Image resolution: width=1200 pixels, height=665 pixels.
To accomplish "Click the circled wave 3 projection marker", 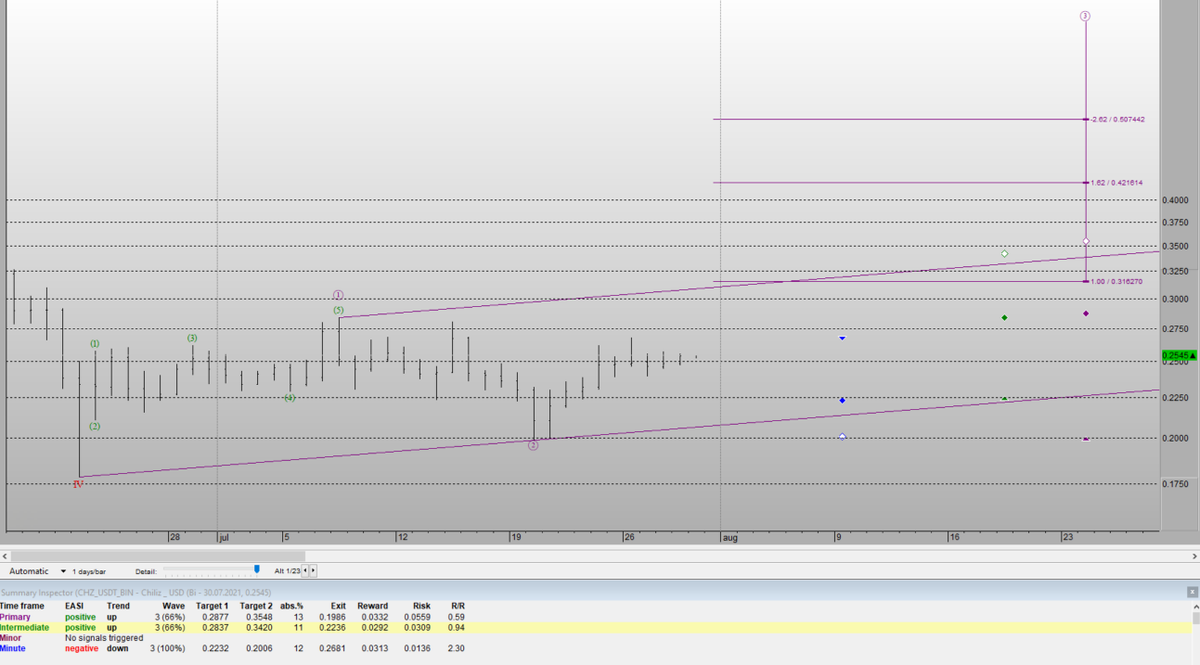I will 1085,16.
